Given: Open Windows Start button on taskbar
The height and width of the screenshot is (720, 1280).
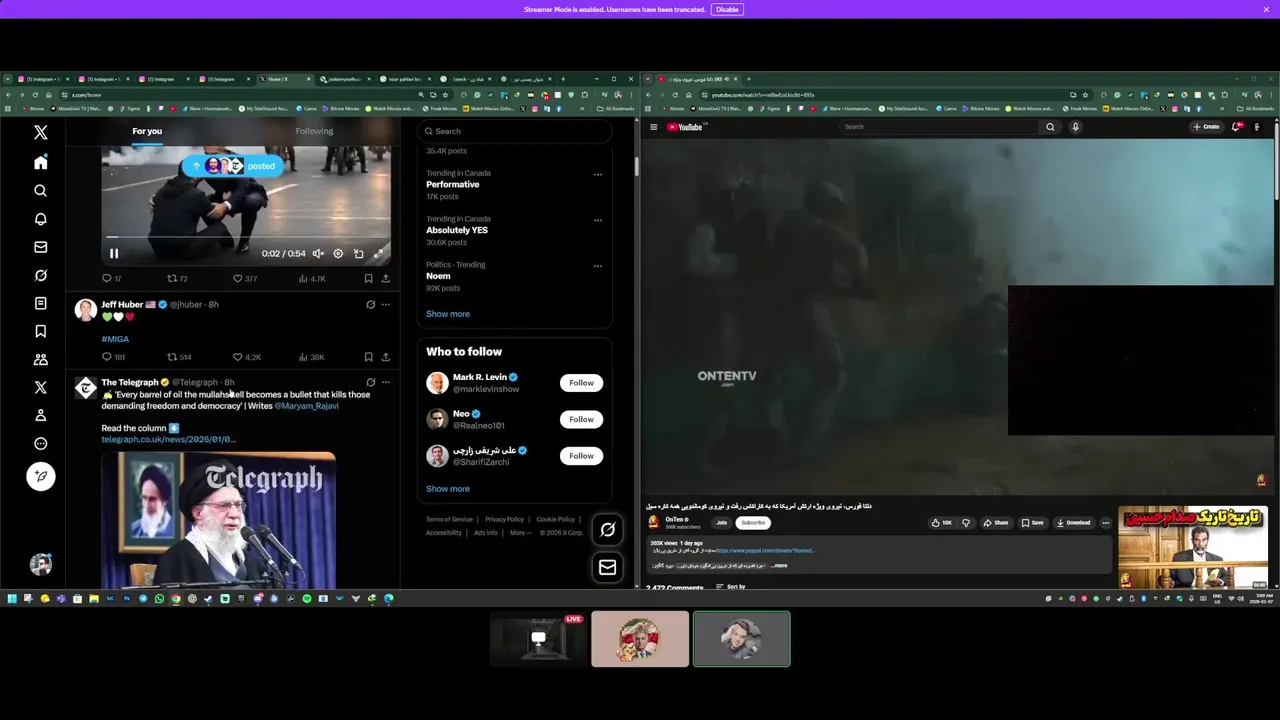Looking at the screenshot, I should coord(12,599).
